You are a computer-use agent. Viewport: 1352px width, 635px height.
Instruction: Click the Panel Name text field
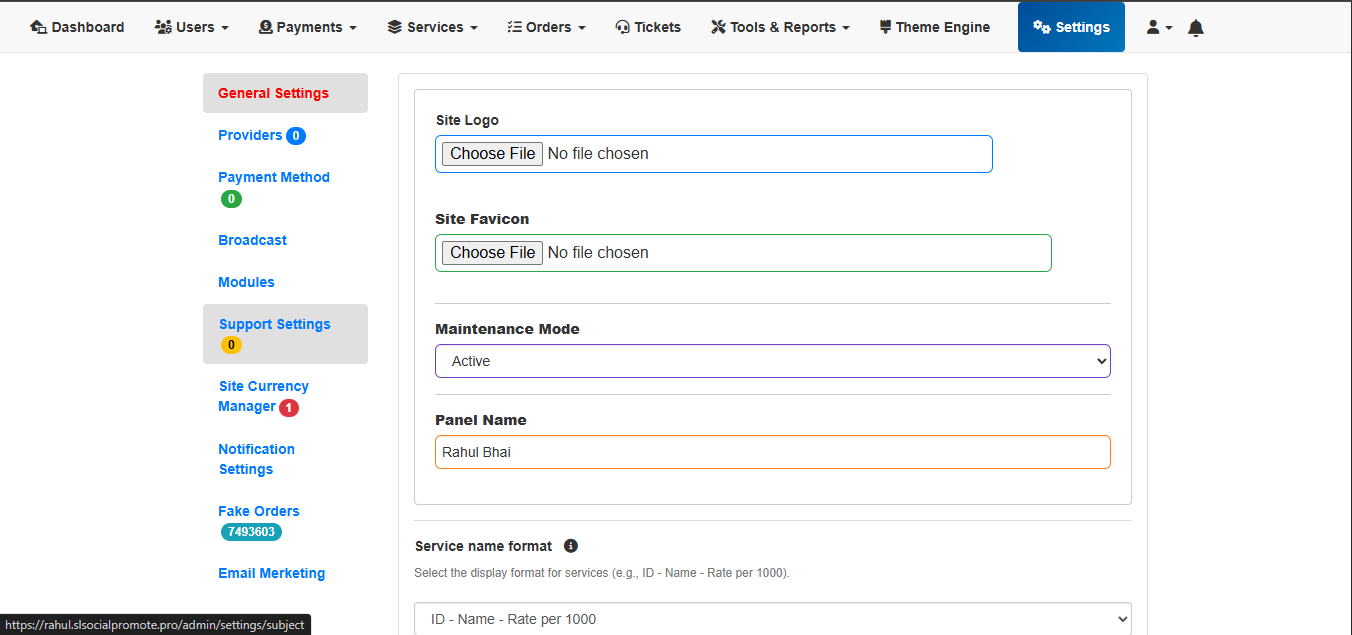coord(772,452)
